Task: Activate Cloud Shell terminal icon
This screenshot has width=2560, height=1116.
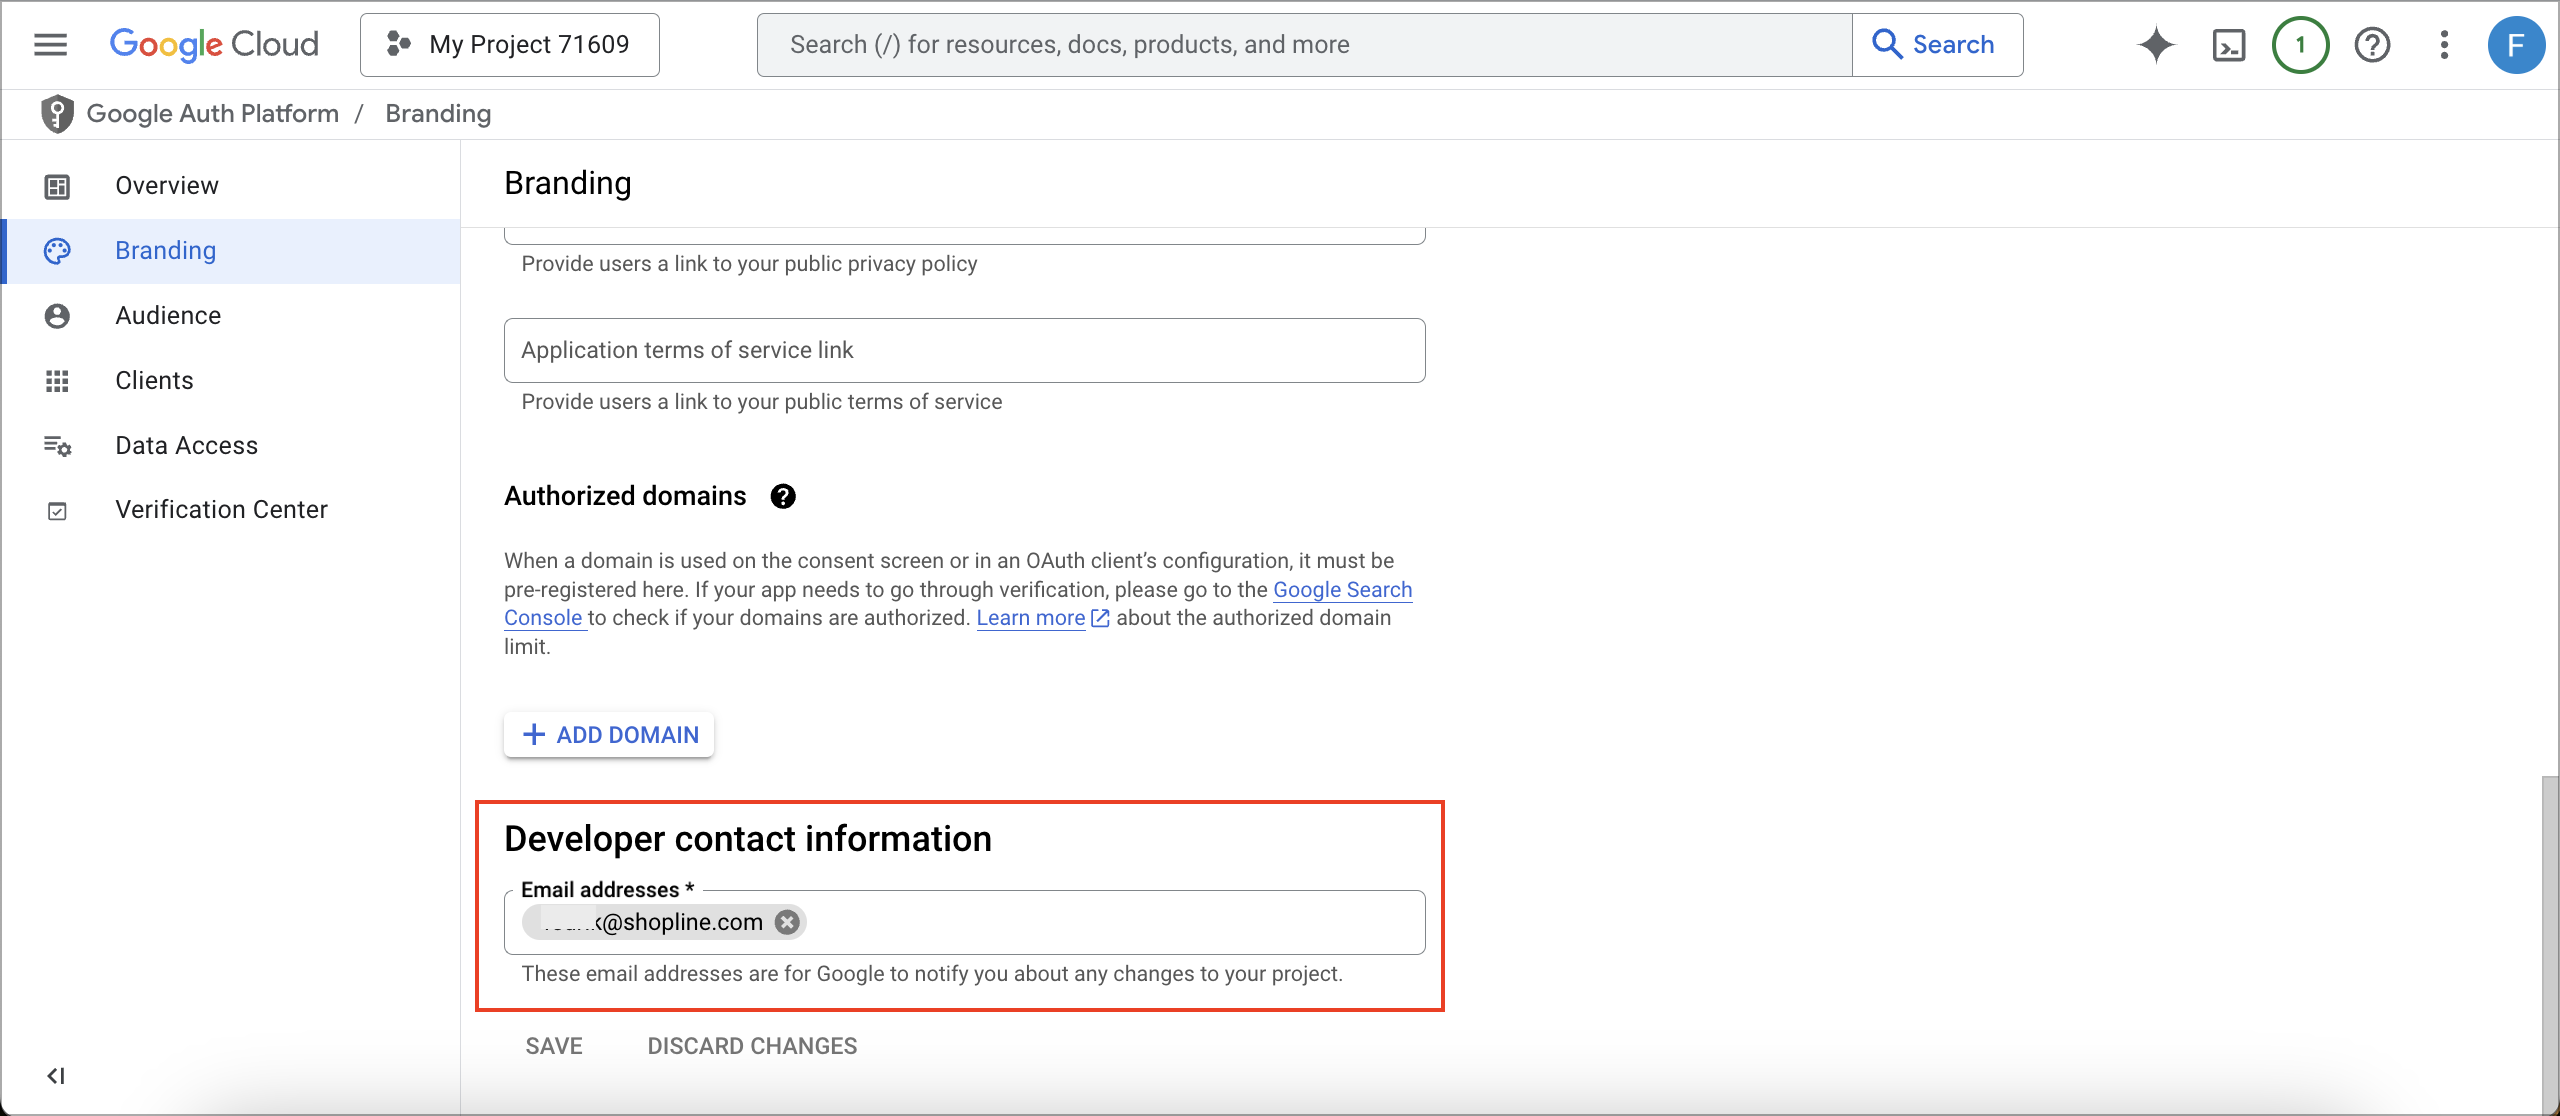Action: pos(2229,45)
